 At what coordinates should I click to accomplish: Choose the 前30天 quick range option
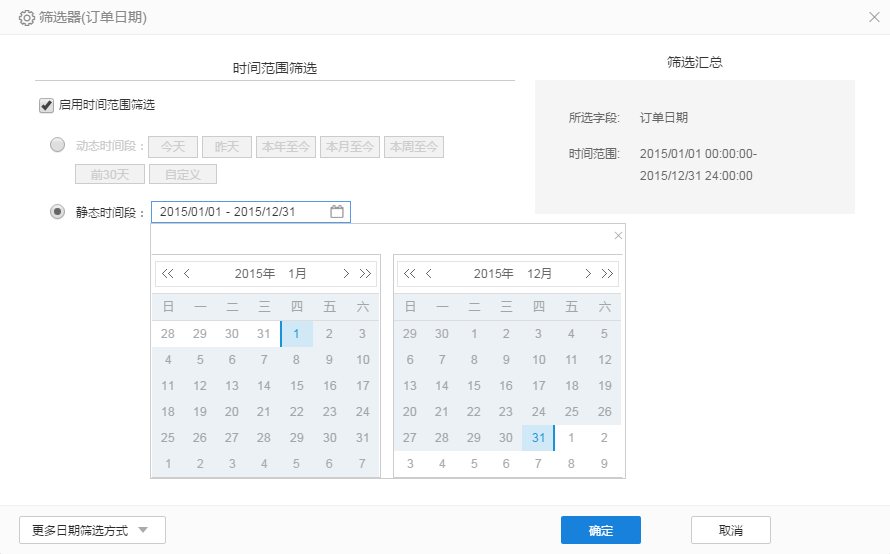(x=110, y=174)
